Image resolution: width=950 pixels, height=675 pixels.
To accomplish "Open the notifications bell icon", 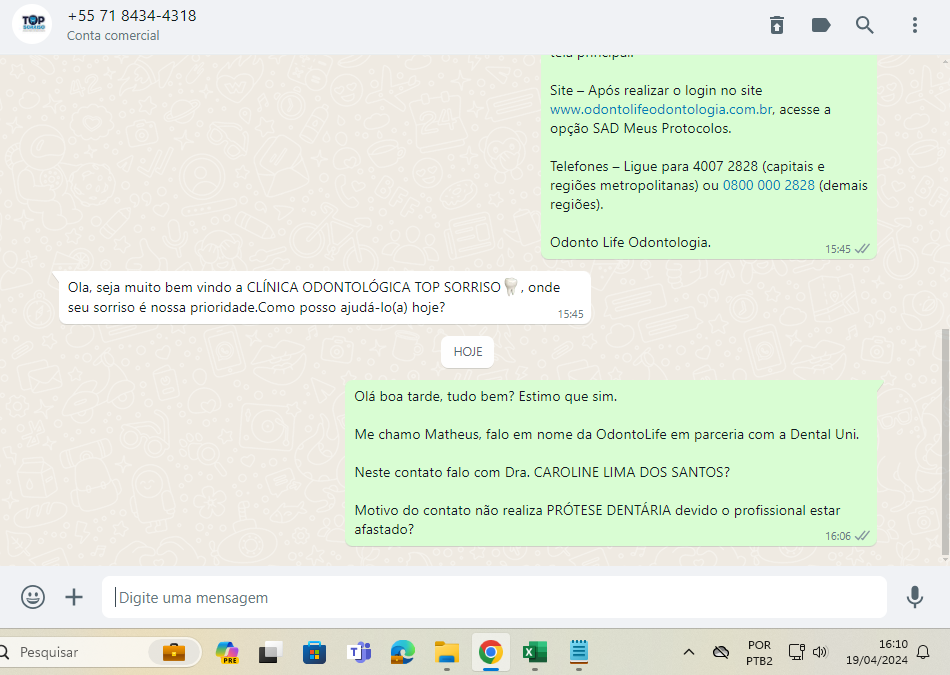I will (923, 652).
